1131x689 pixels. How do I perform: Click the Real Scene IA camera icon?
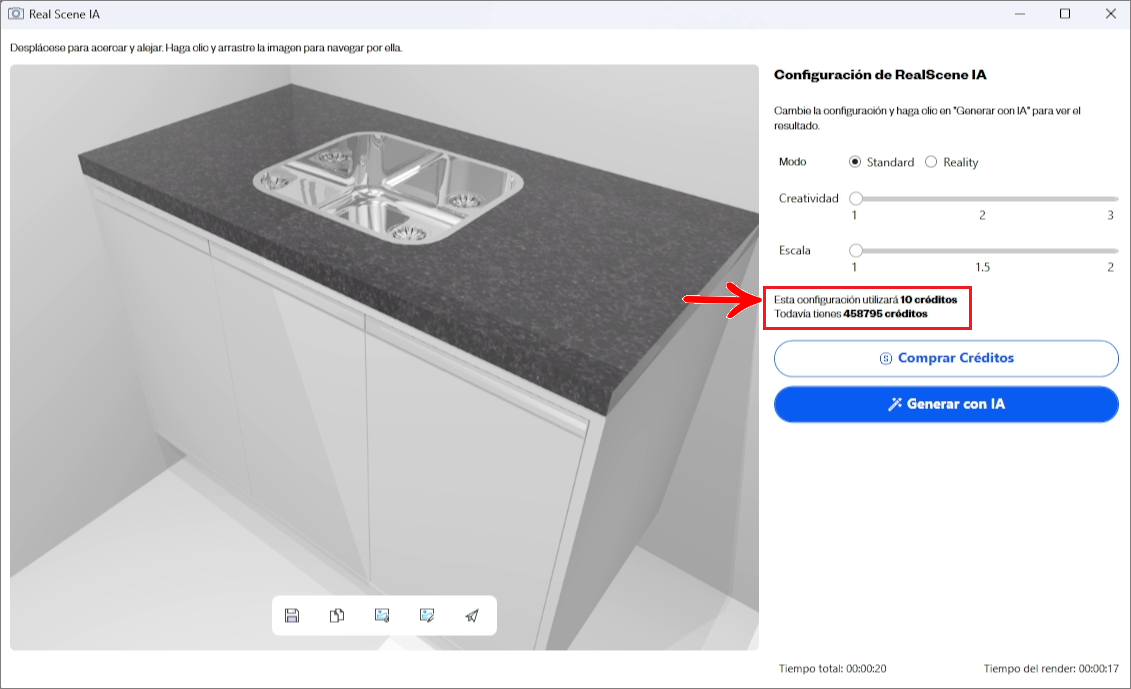click(x=16, y=14)
